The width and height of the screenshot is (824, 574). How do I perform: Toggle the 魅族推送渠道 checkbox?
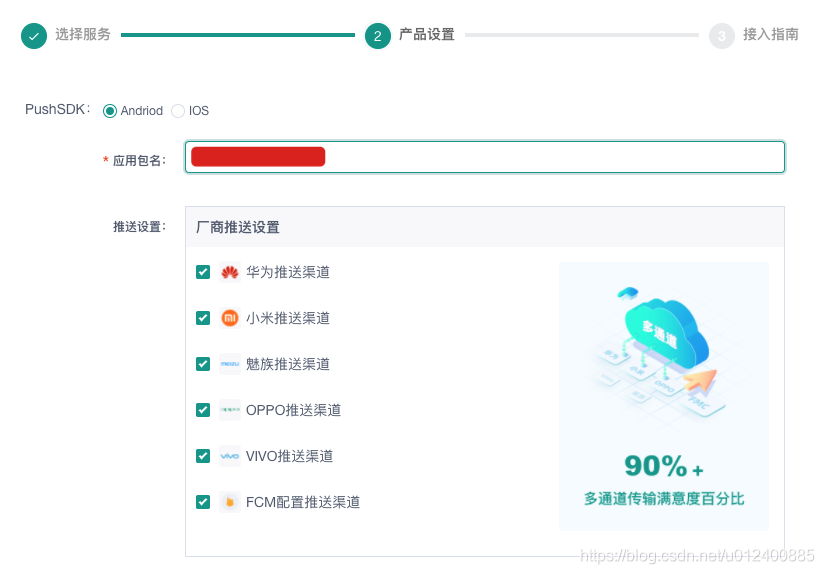tap(203, 364)
